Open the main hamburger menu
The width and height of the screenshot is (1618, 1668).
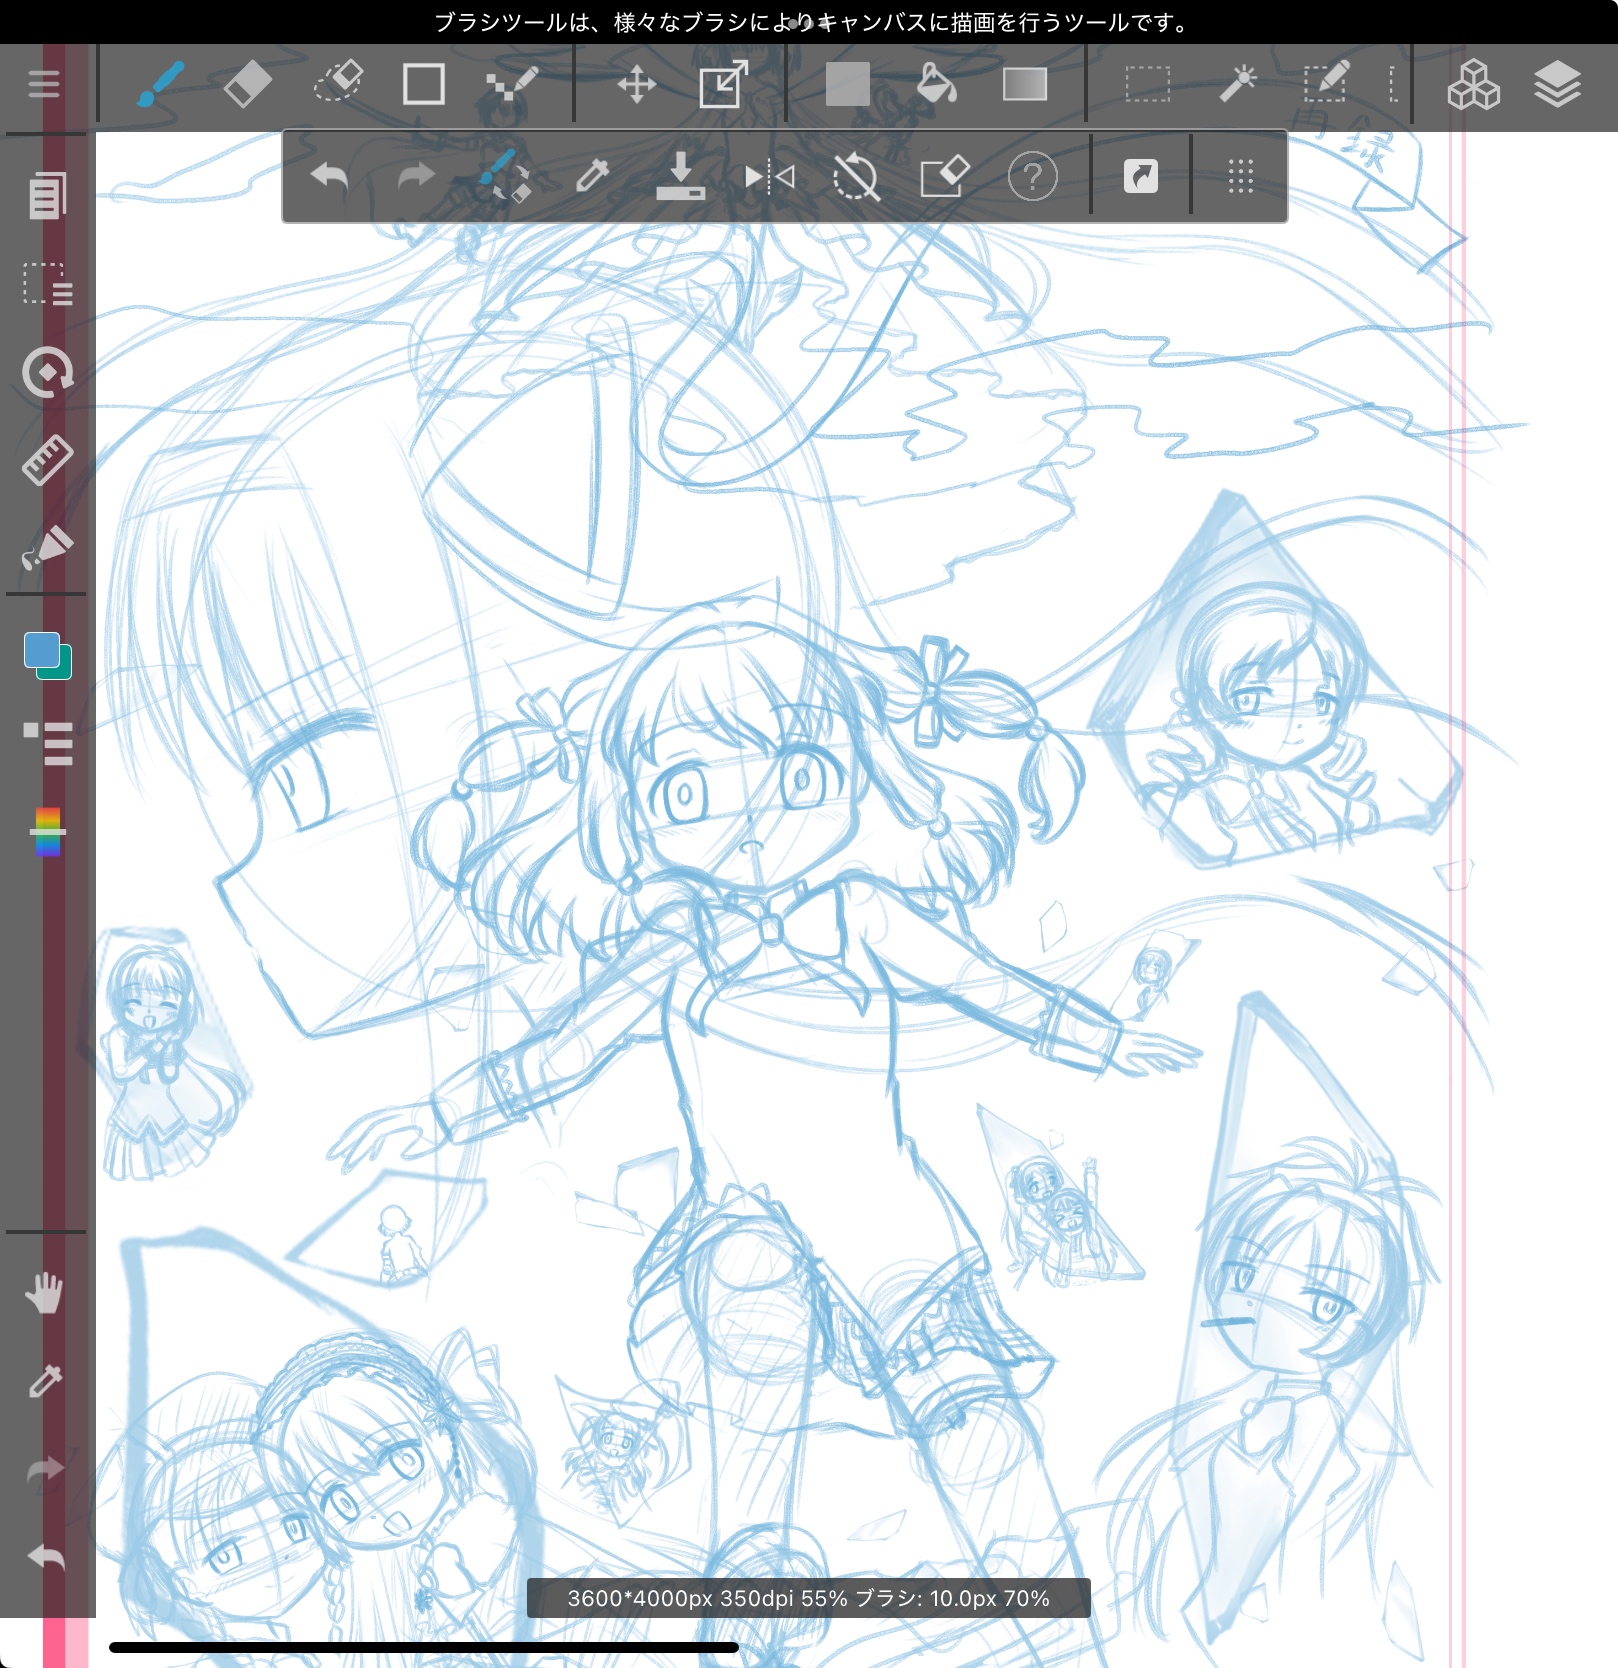[44, 84]
